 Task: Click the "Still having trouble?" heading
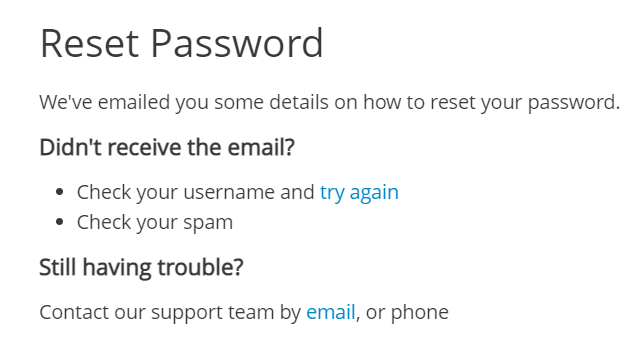coord(141,267)
